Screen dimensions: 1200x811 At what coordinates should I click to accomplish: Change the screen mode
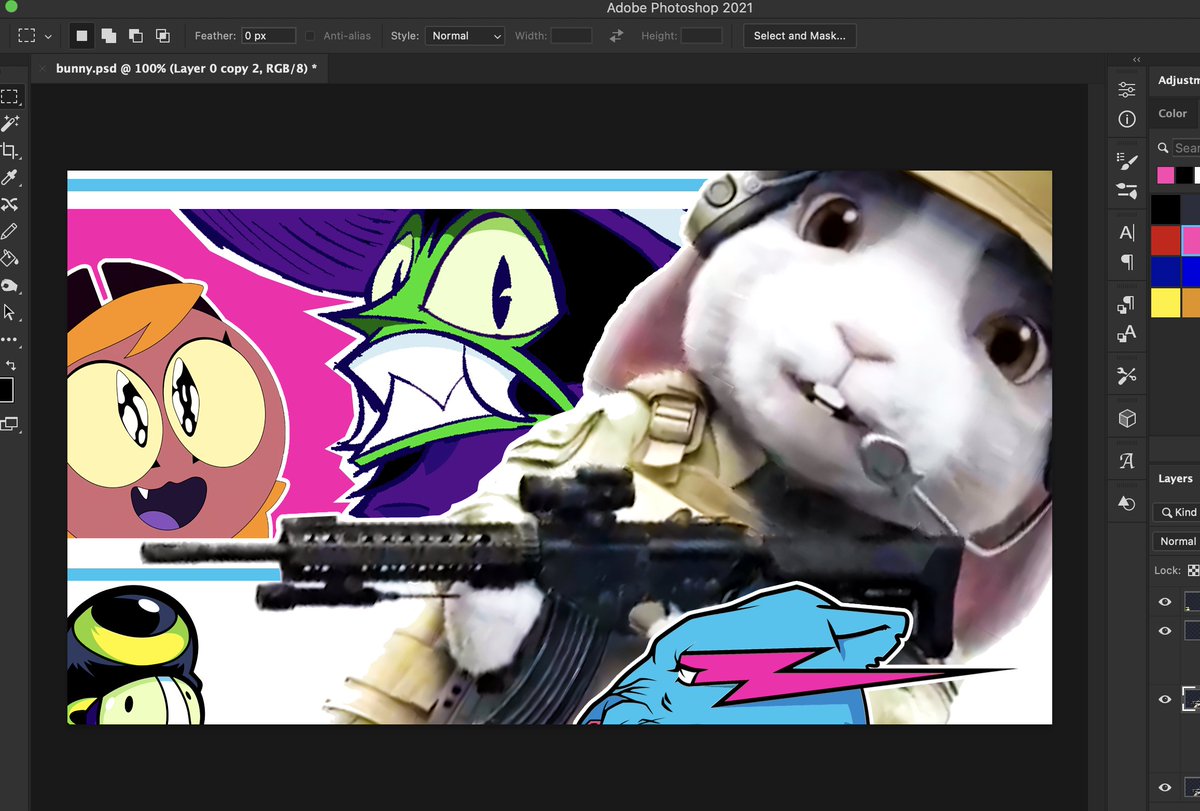tap(9, 424)
